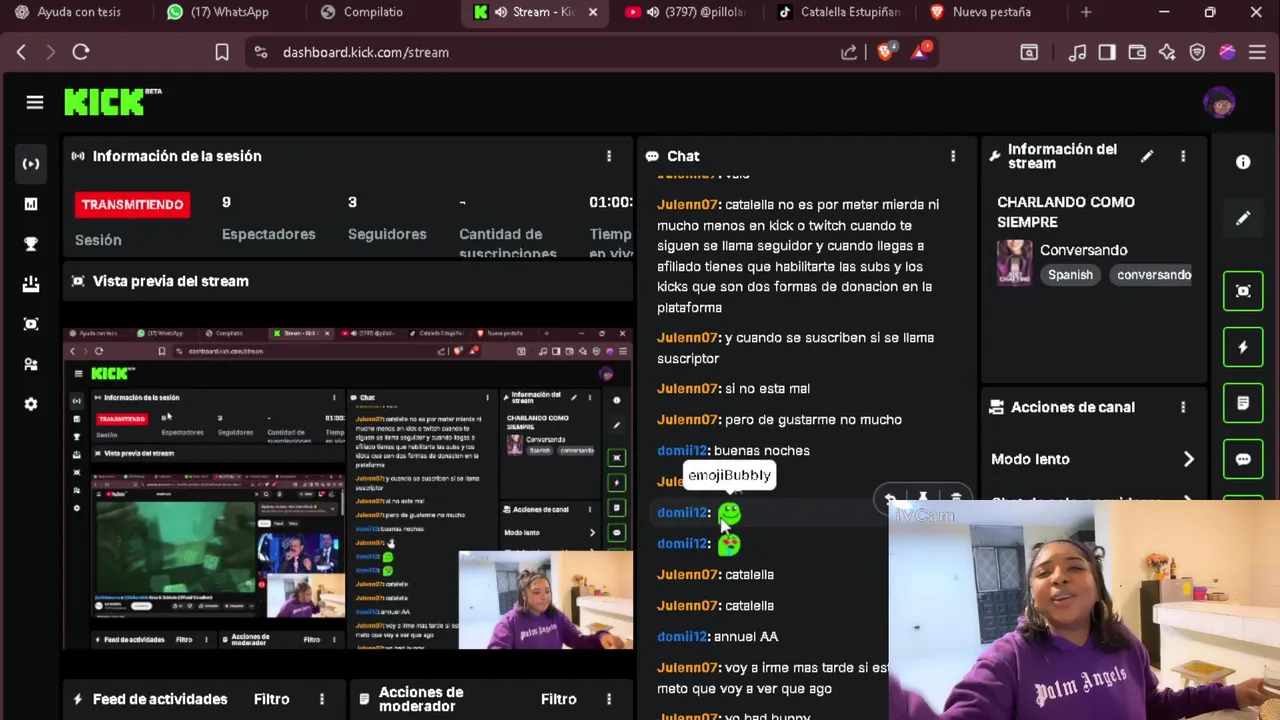Open the browser main menu
Screen dimensions: 1280x720
coord(1257,52)
